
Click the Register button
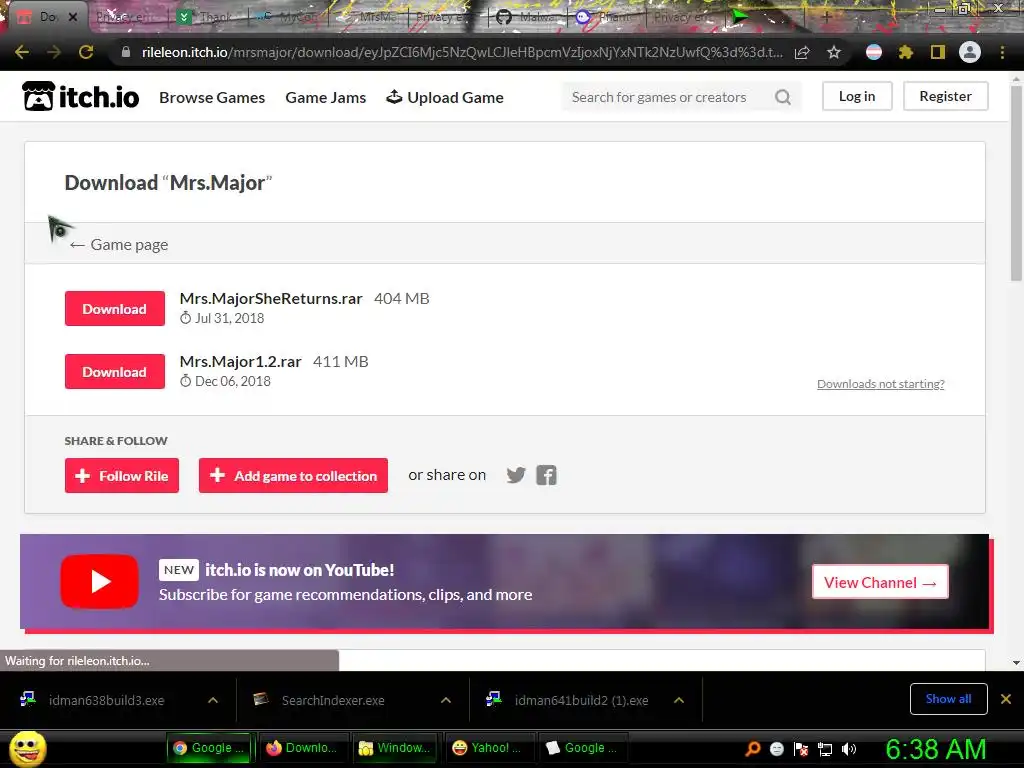(946, 96)
